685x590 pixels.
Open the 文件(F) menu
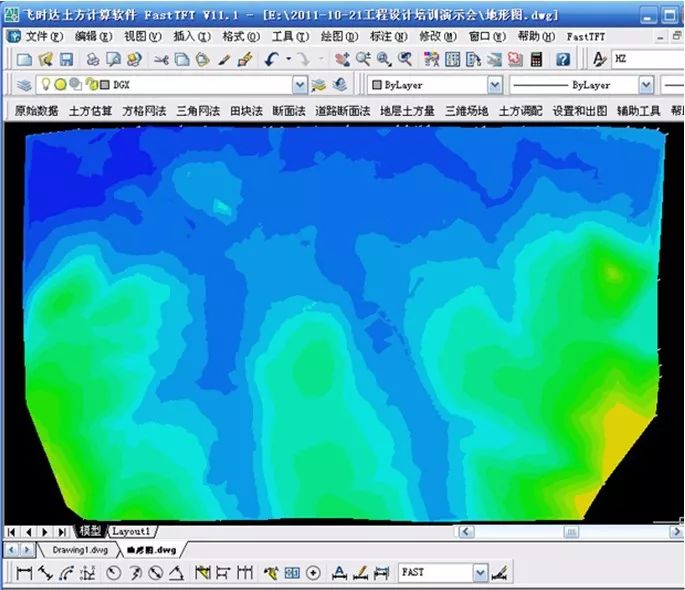coord(44,37)
